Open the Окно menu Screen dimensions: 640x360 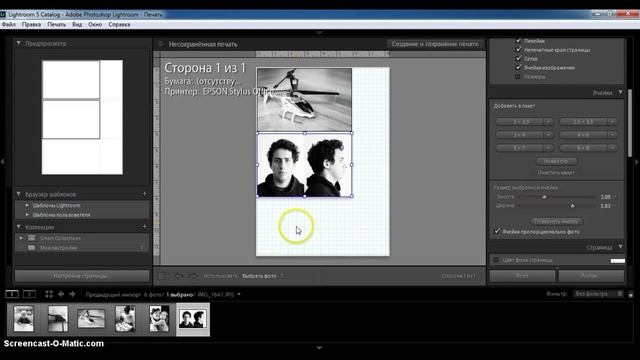(95, 24)
